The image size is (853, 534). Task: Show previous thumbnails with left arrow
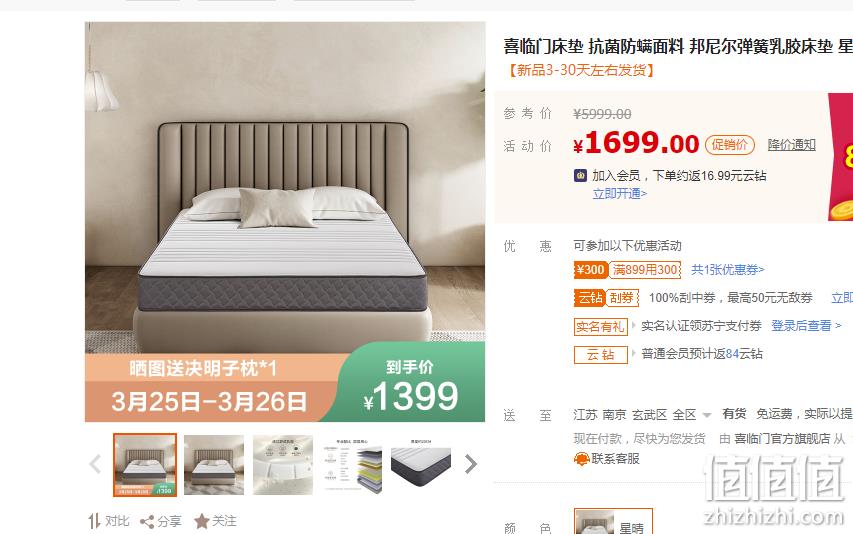click(x=95, y=464)
